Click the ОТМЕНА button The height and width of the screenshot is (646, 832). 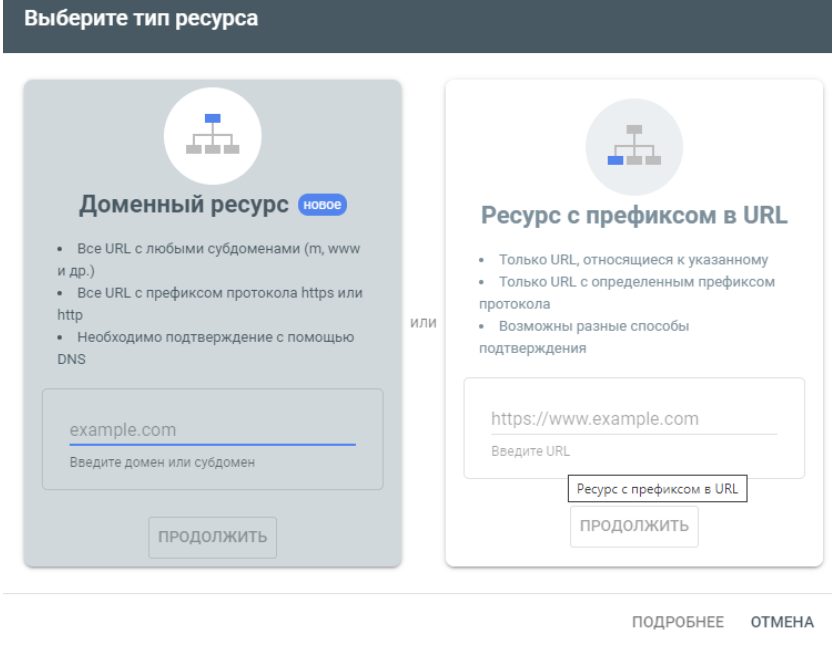782,622
